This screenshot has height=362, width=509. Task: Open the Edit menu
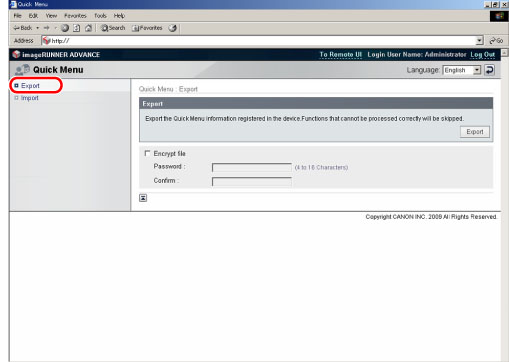pos(33,16)
